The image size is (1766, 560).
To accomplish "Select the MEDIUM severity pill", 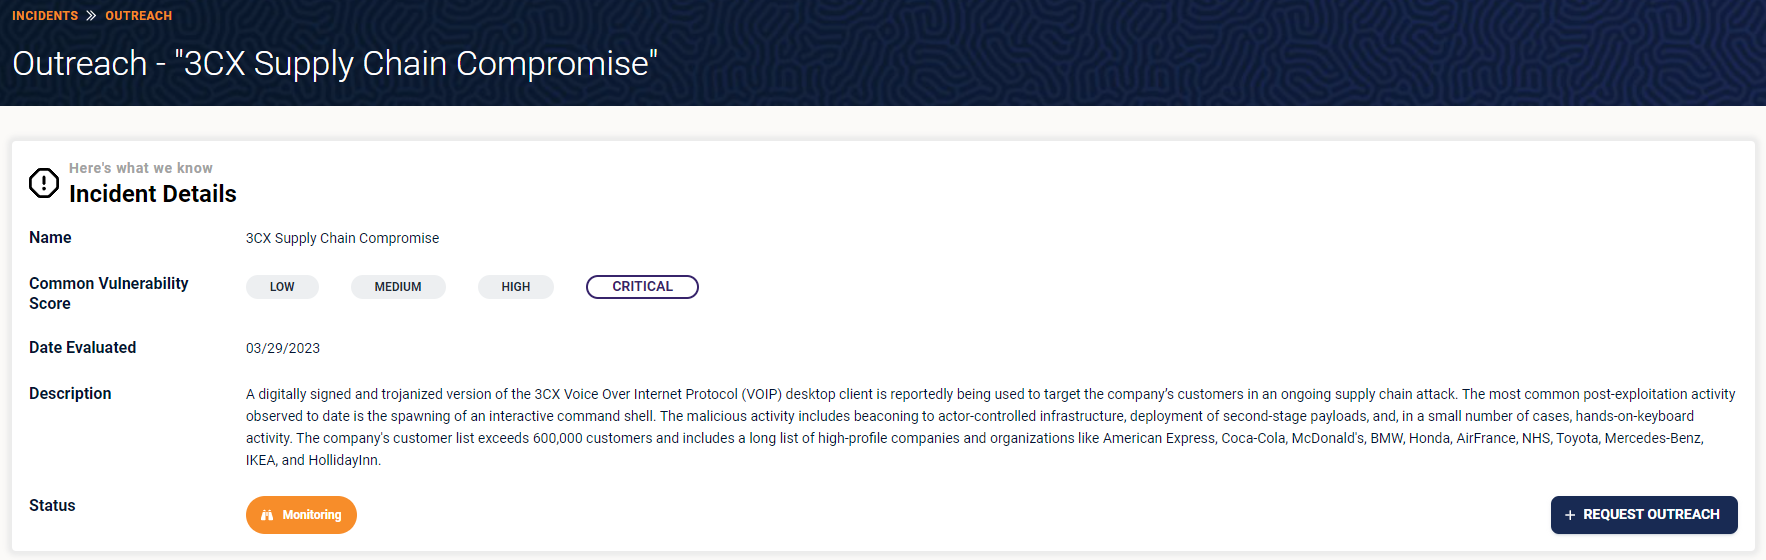I will (398, 287).
